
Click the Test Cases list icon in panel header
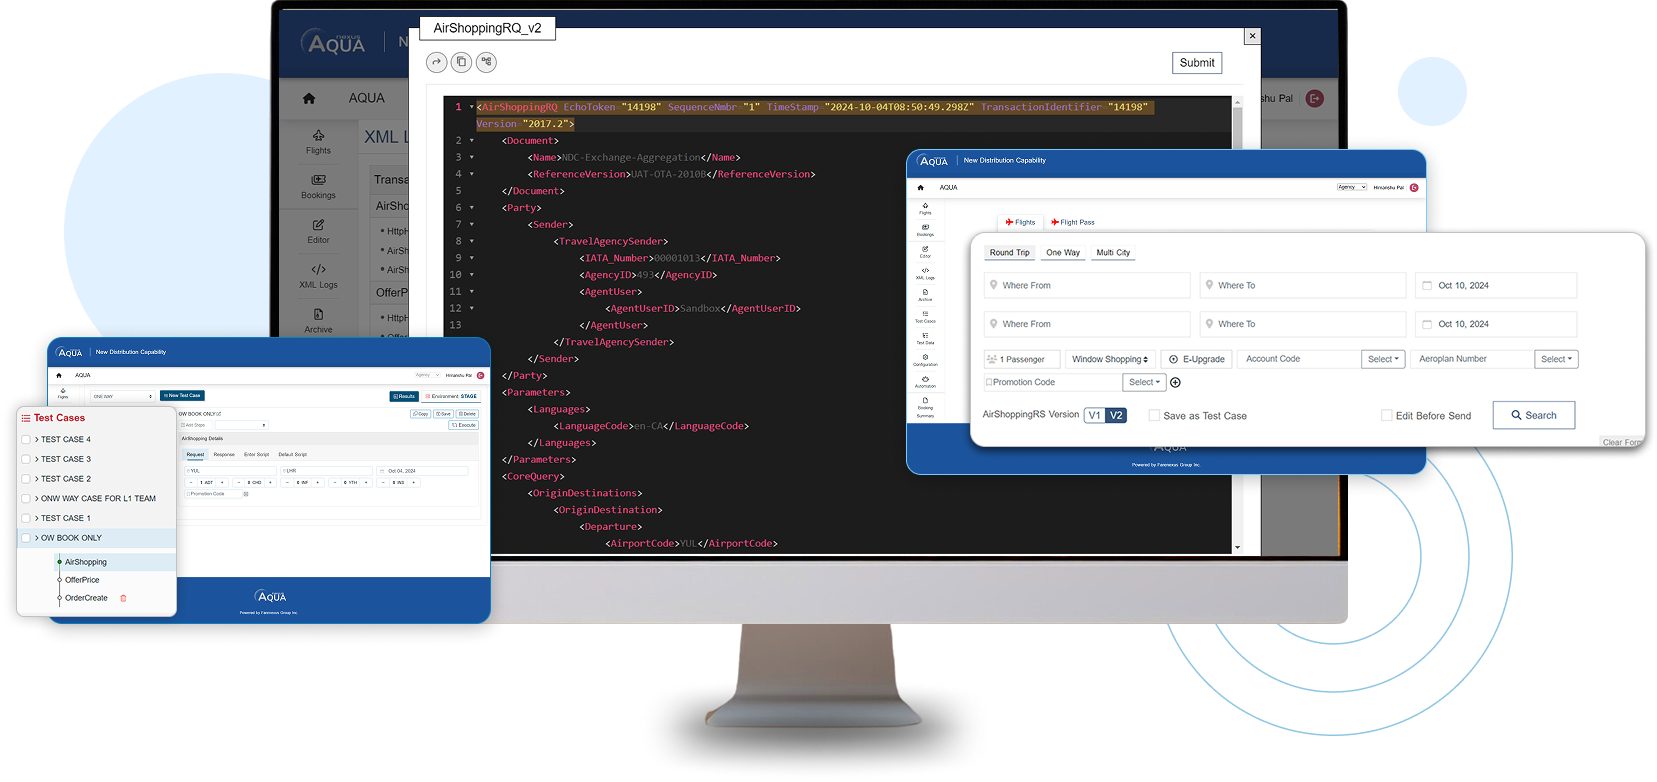pyautogui.click(x=26, y=418)
